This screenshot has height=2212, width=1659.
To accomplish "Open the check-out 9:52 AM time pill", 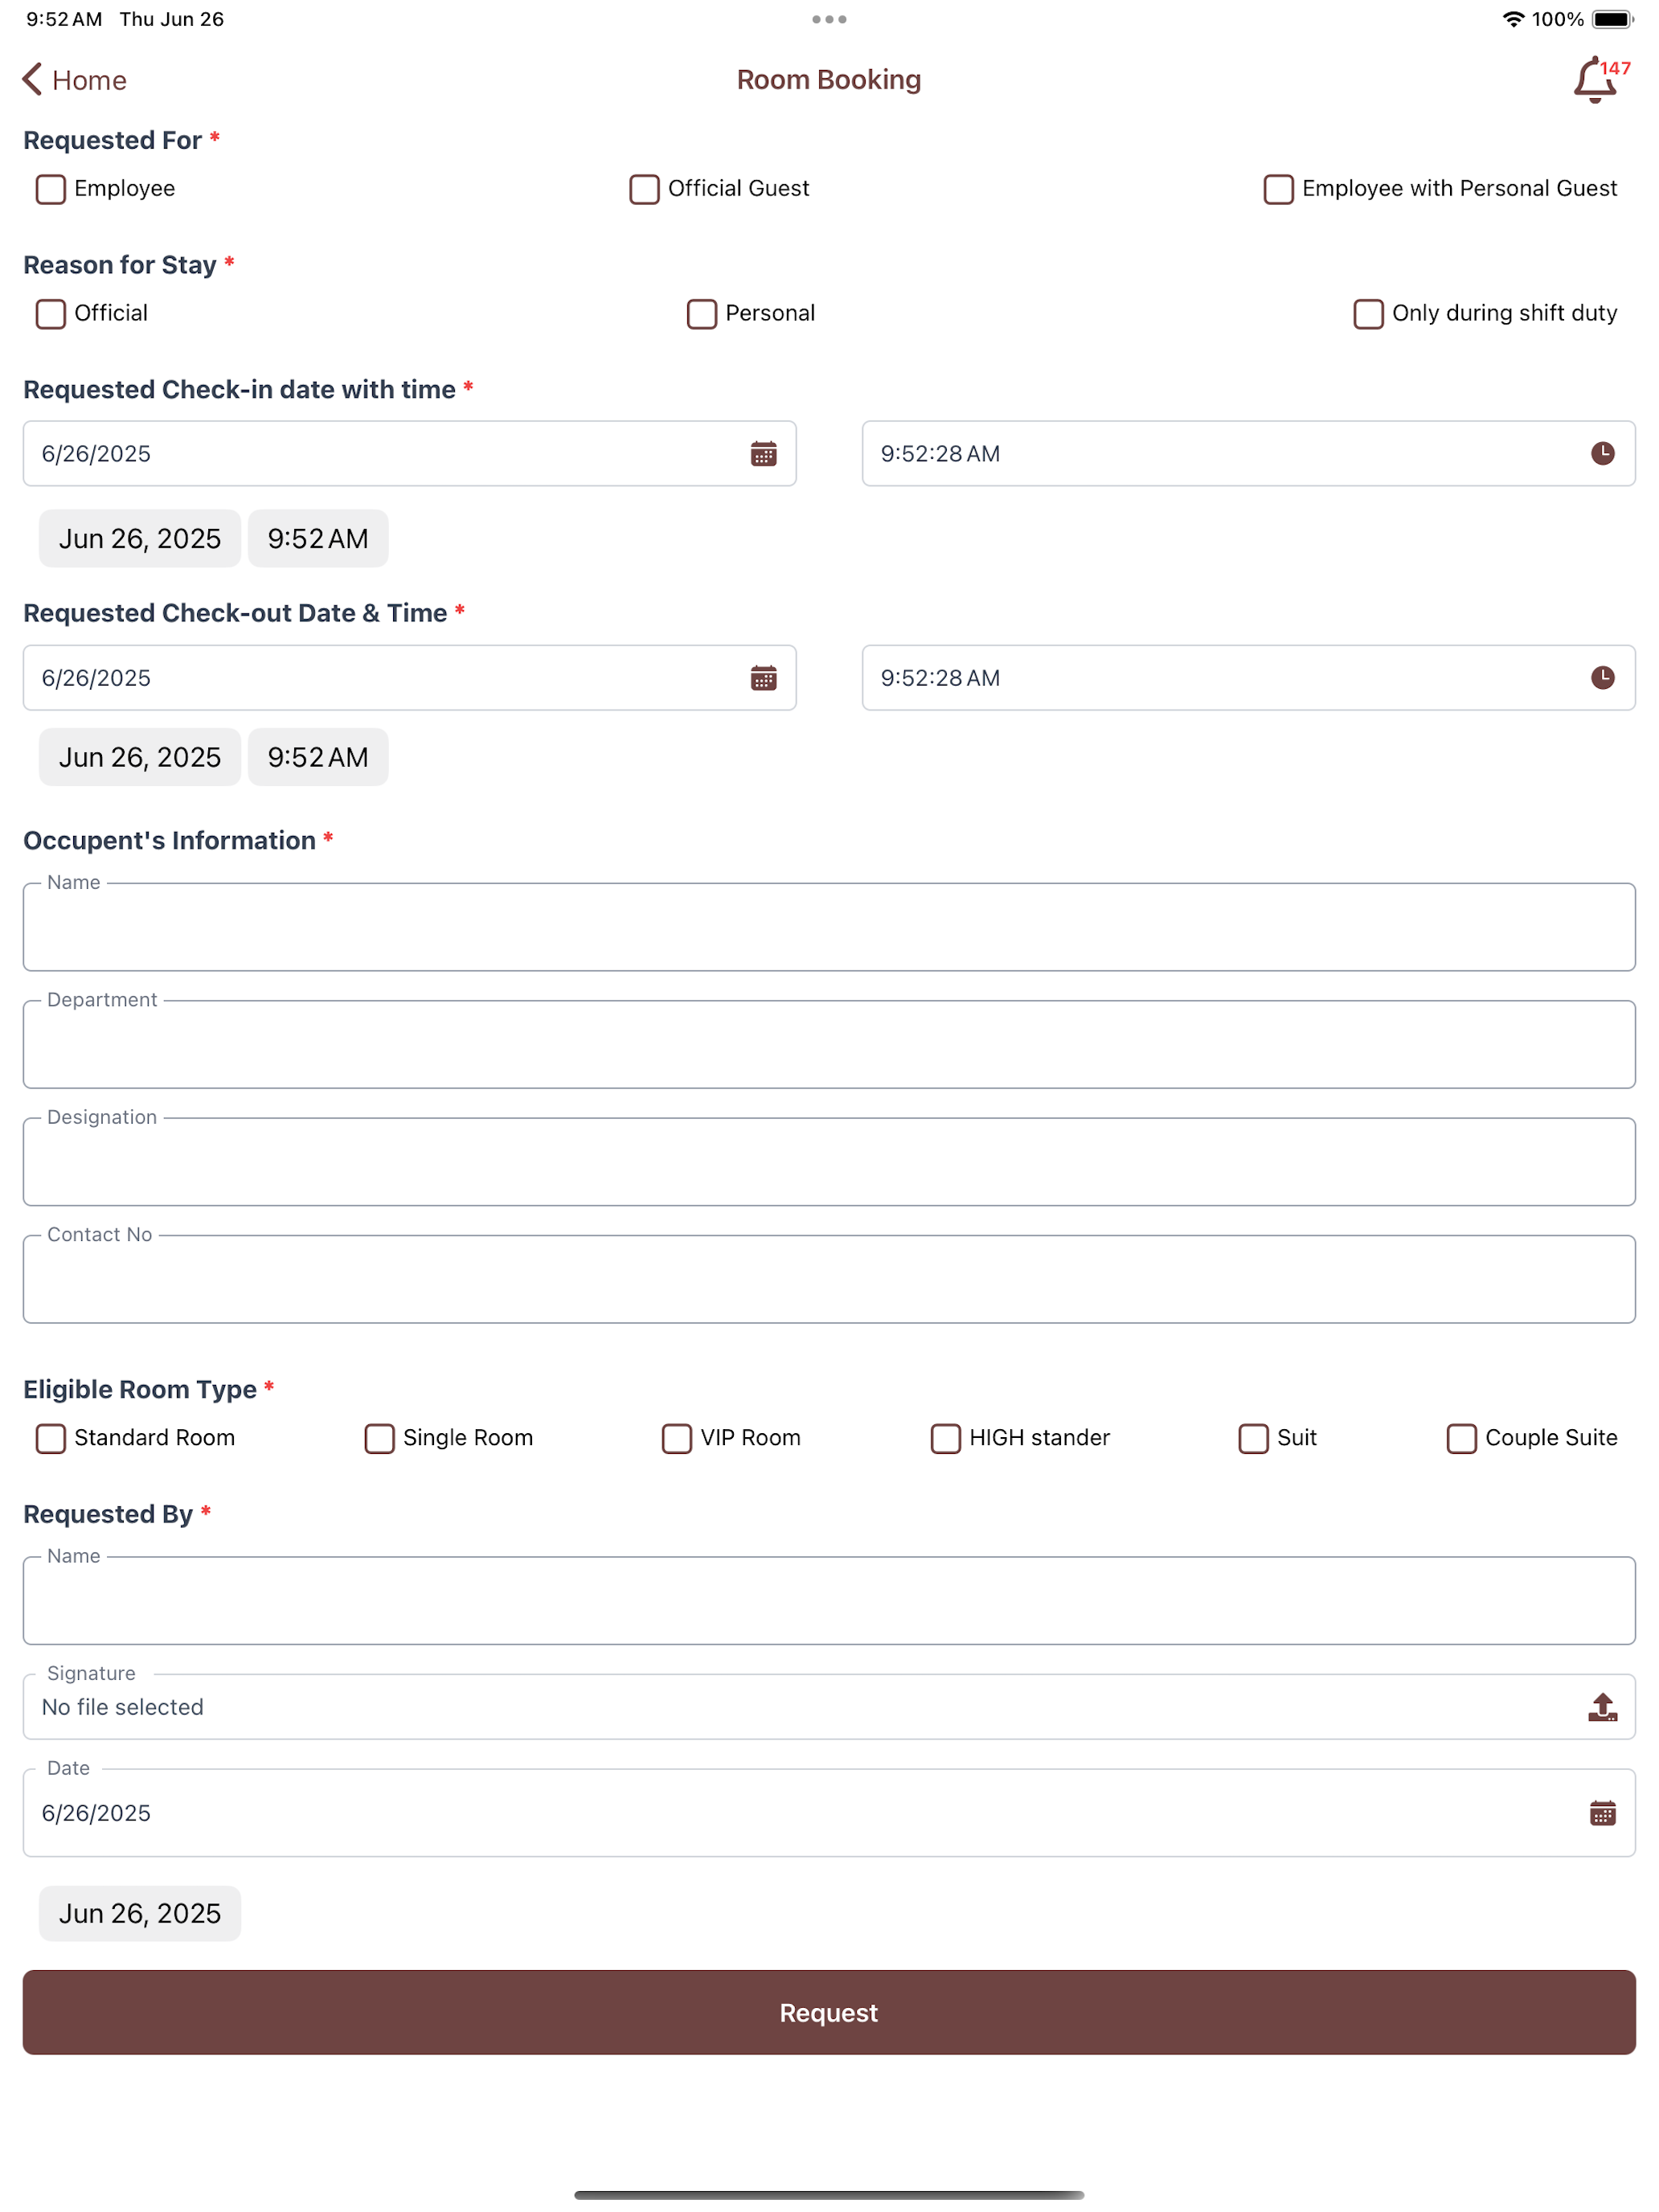I will [318, 757].
